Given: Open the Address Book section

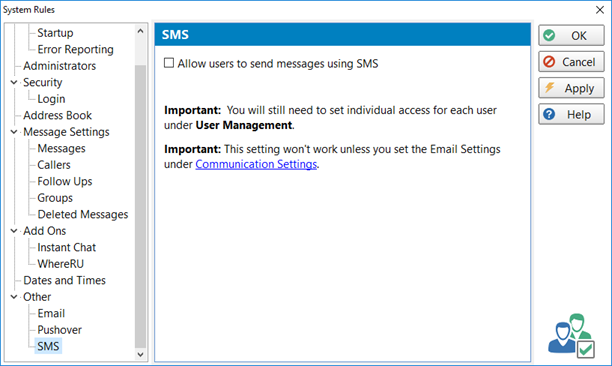Looking at the screenshot, I should click(x=57, y=115).
